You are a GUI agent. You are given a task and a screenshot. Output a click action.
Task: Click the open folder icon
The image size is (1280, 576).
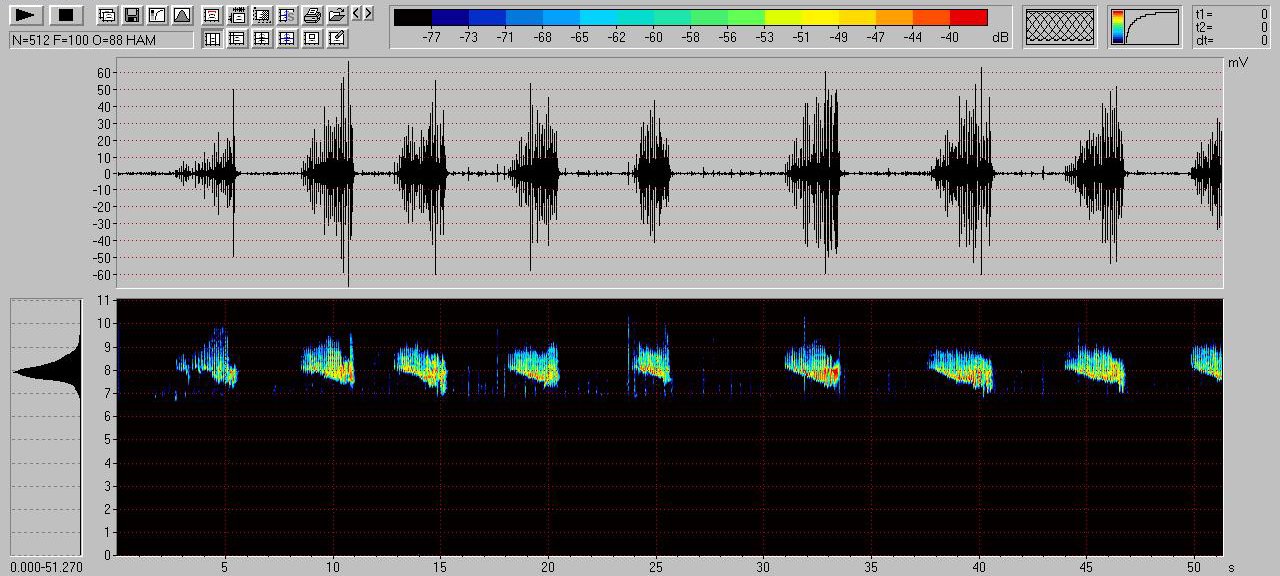[x=337, y=15]
